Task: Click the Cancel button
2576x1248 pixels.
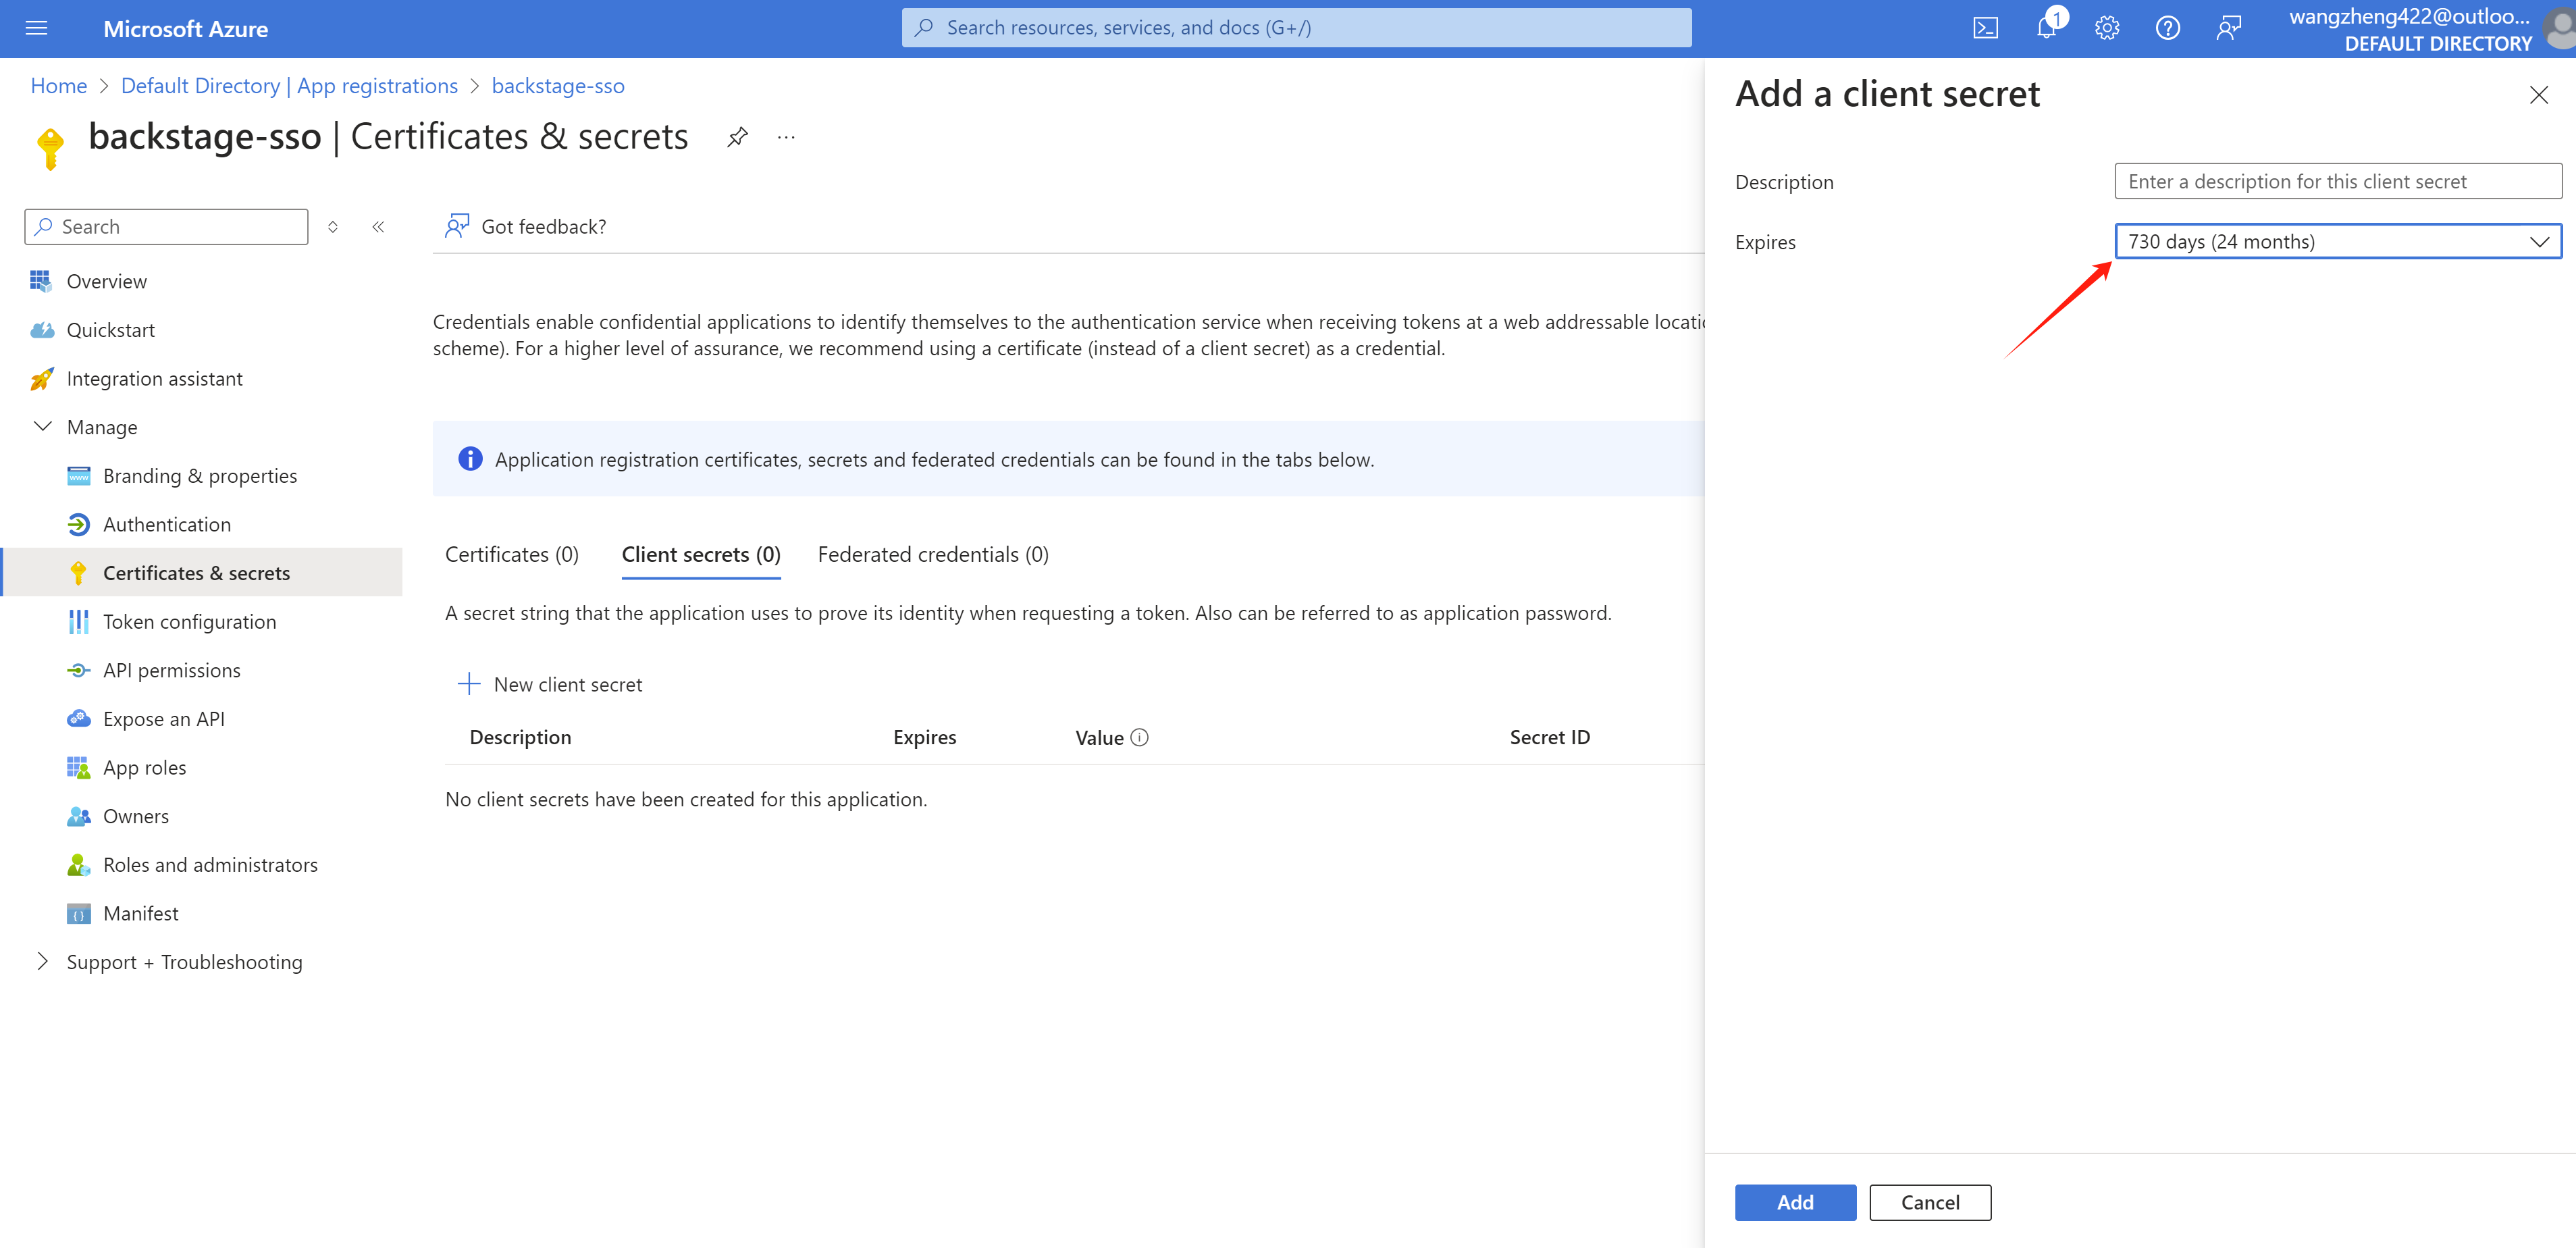Action: point(1929,1202)
